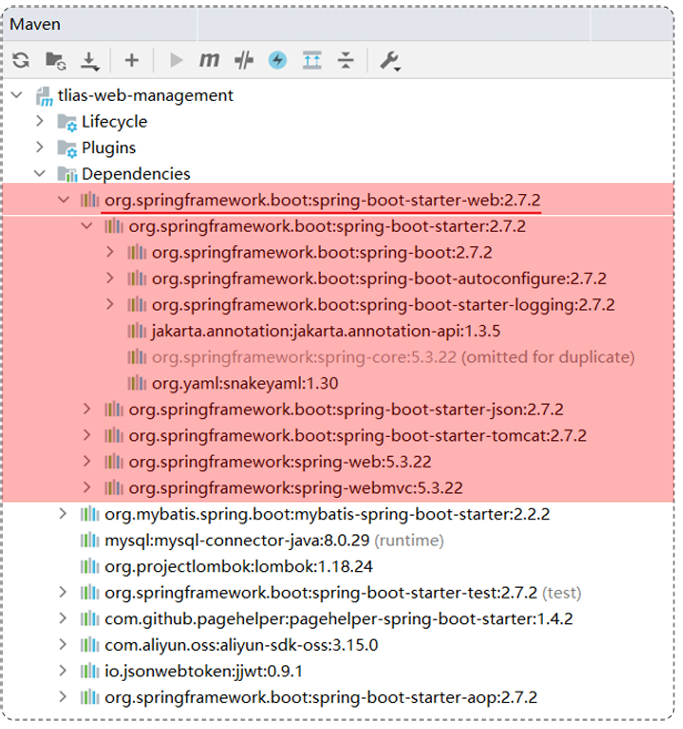
Task: Expand spring-boot-starter-test:2.7.2 dependency
Action: 63,592
